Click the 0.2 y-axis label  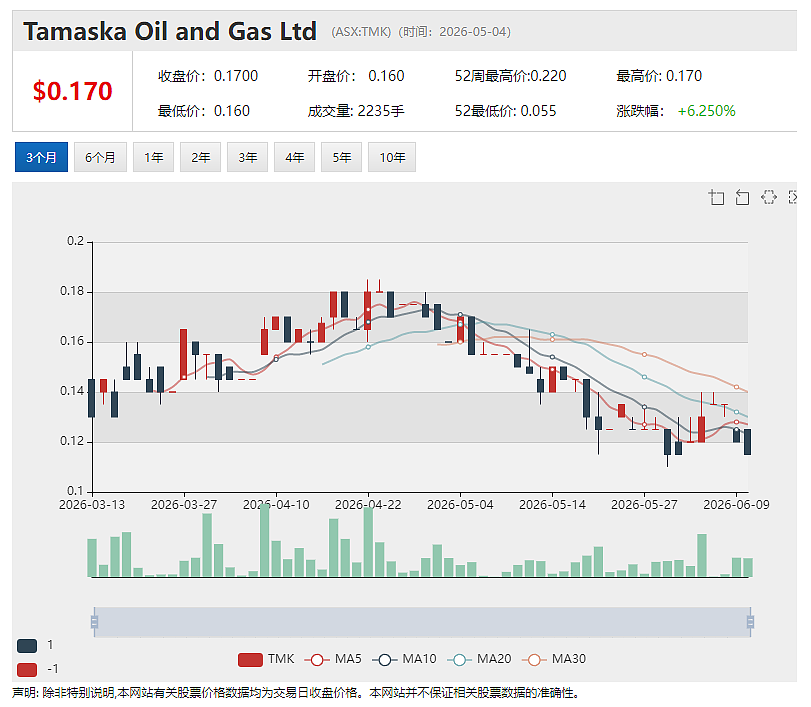click(76, 241)
